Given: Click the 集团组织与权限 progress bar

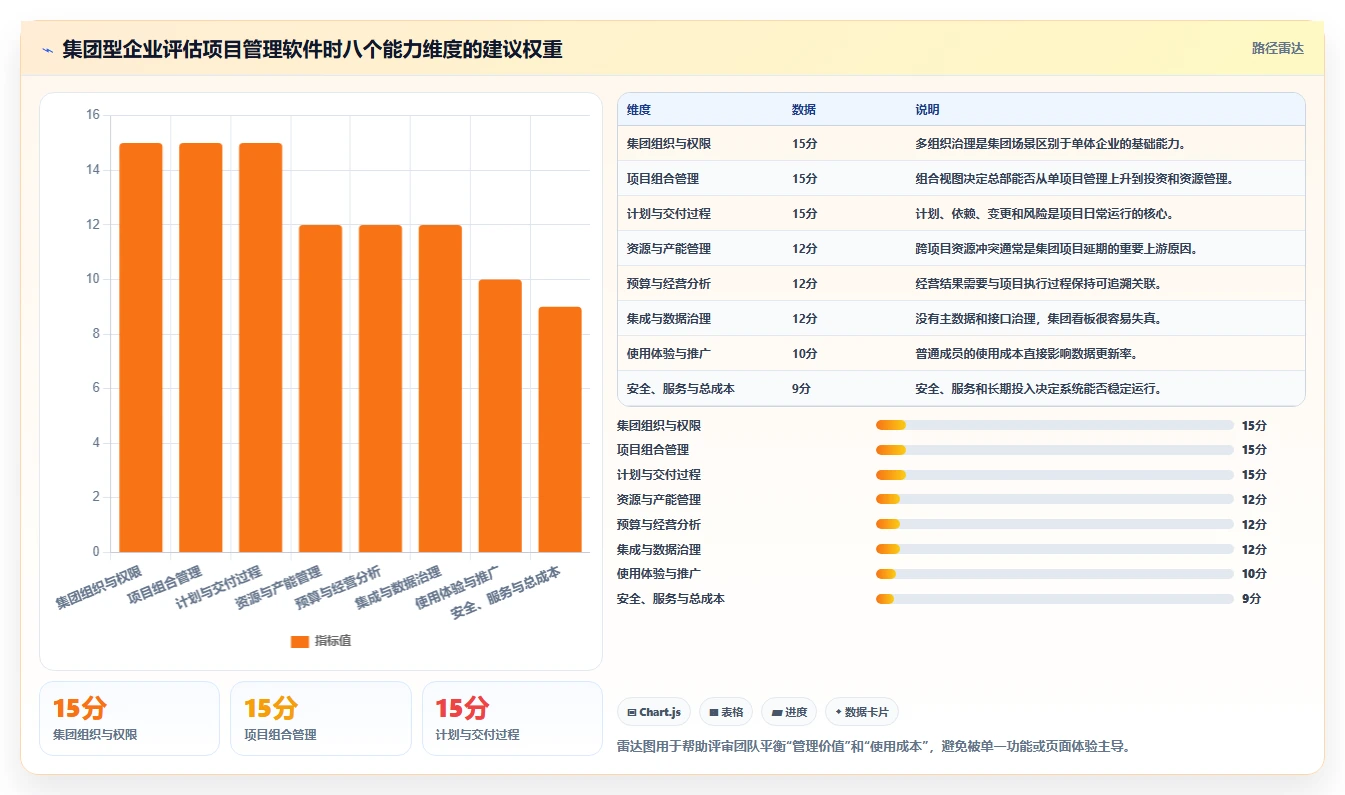Looking at the screenshot, I should coord(1054,425).
